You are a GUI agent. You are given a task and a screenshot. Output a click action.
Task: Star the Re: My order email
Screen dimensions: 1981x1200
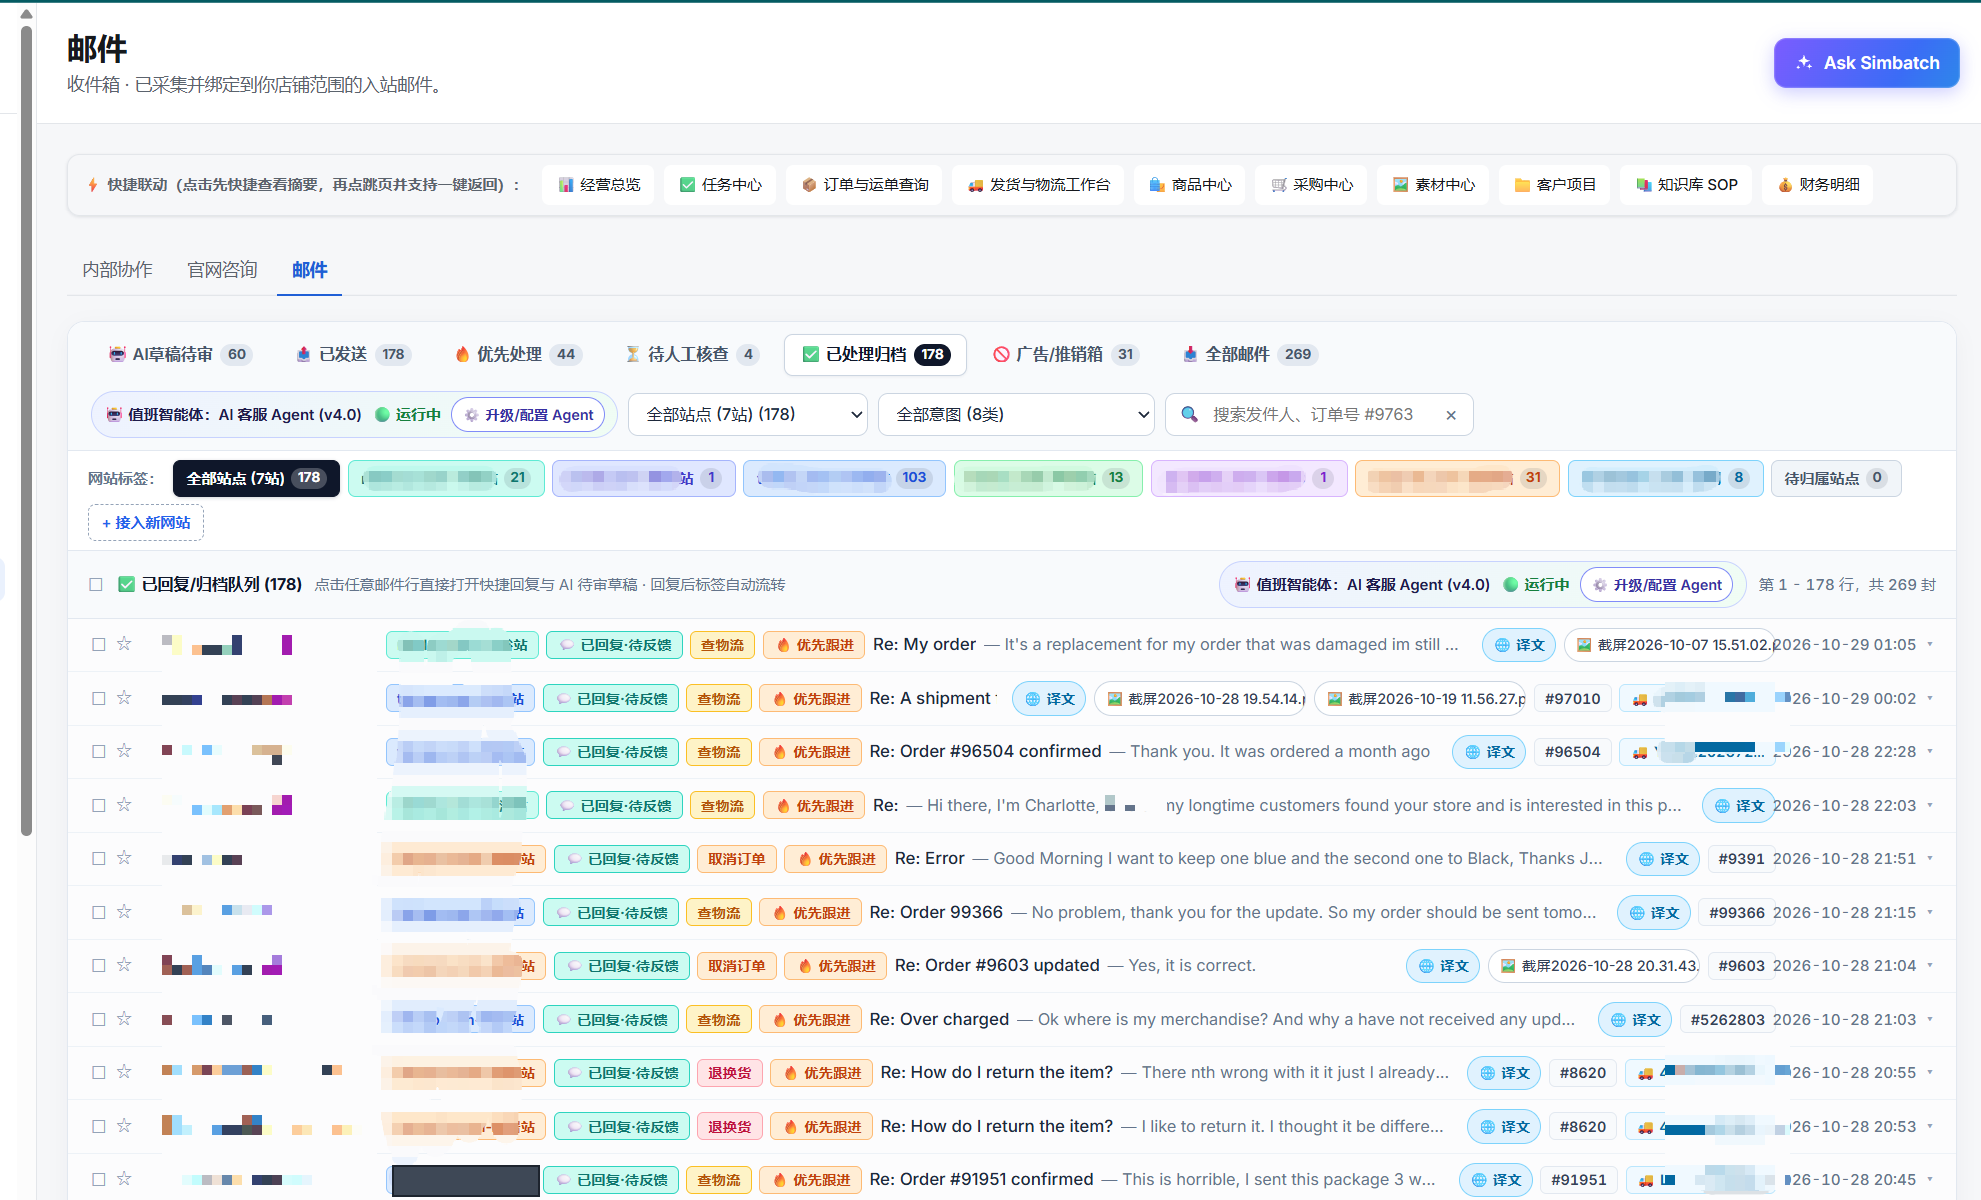(x=124, y=644)
